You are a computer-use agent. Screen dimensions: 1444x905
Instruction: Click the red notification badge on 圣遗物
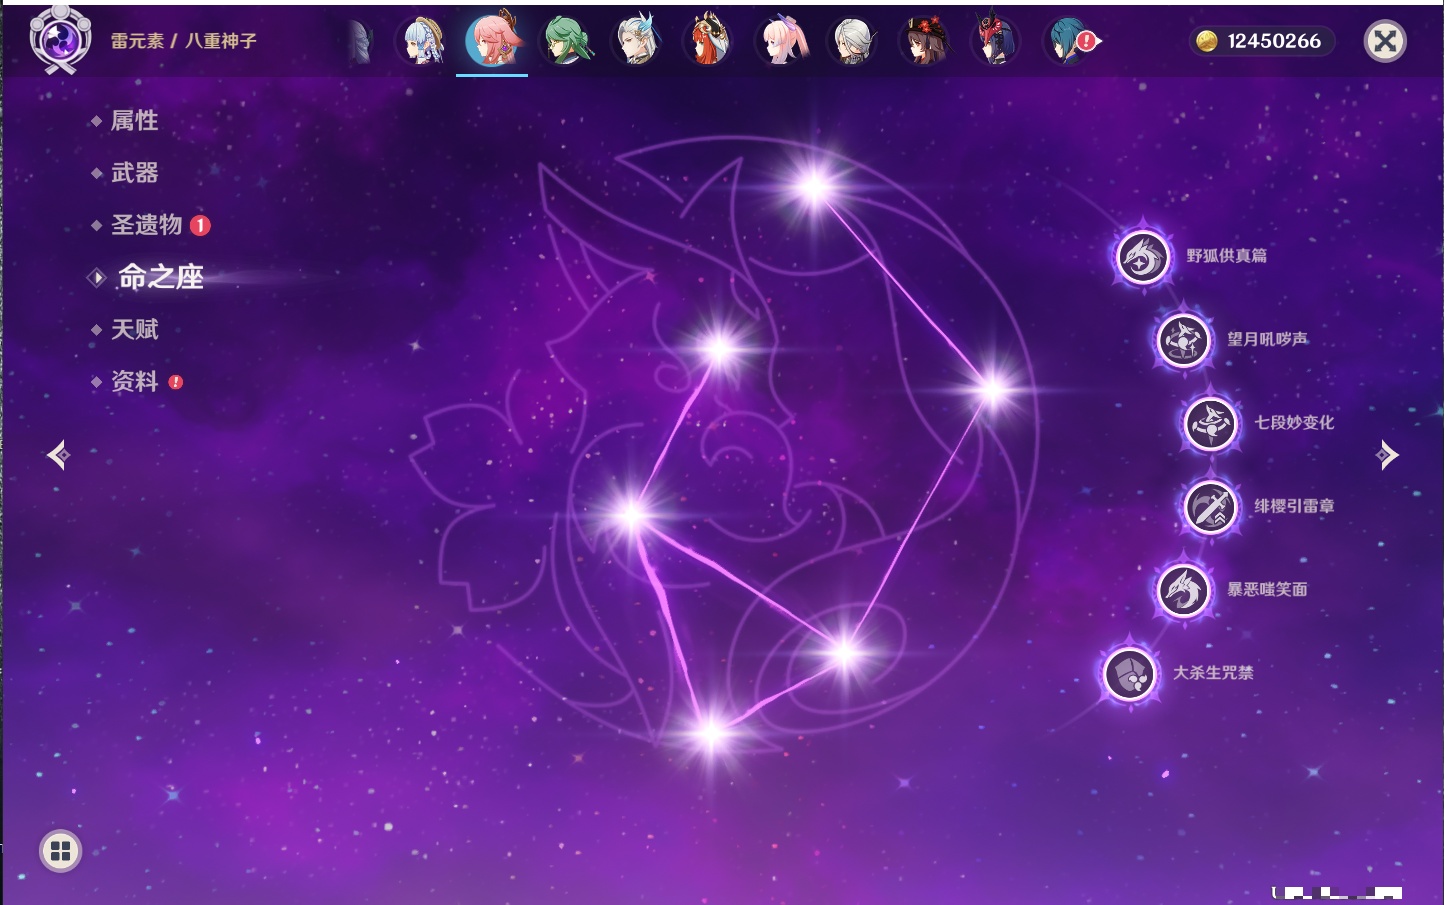pos(200,225)
